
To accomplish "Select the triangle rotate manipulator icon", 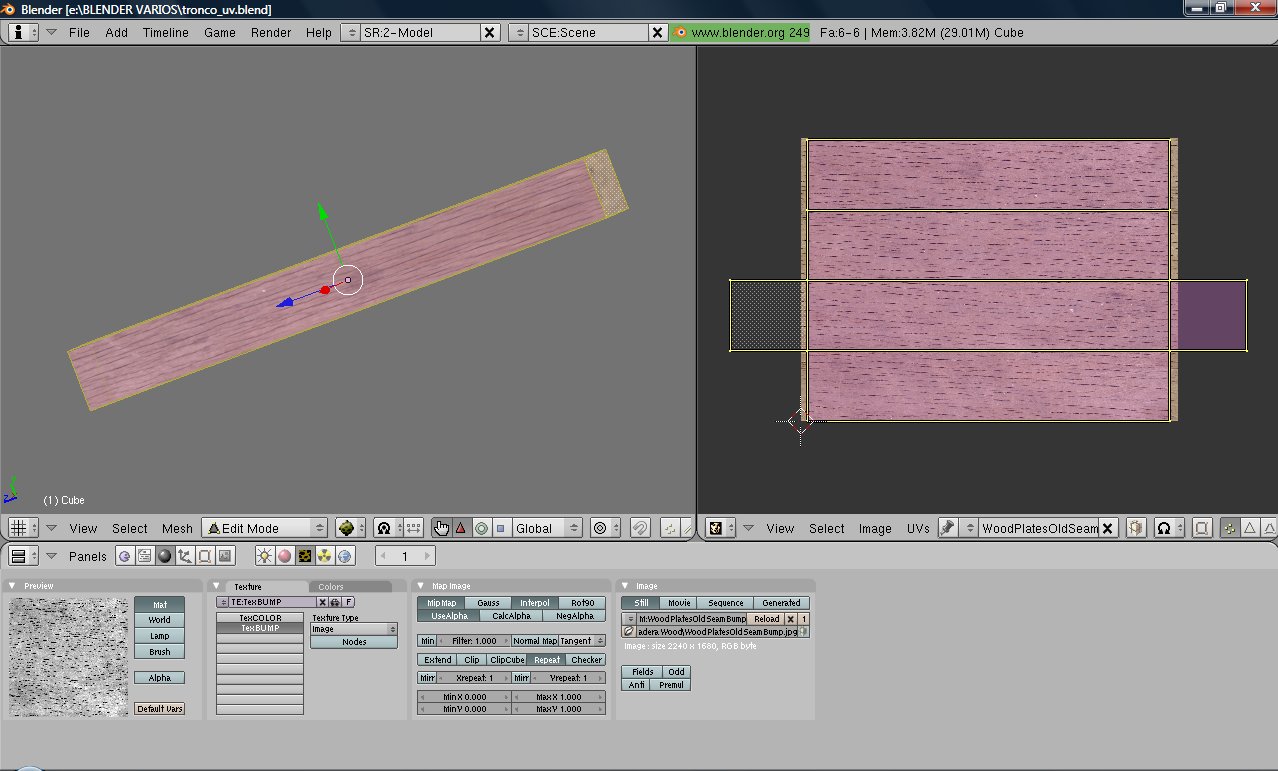I will point(461,528).
